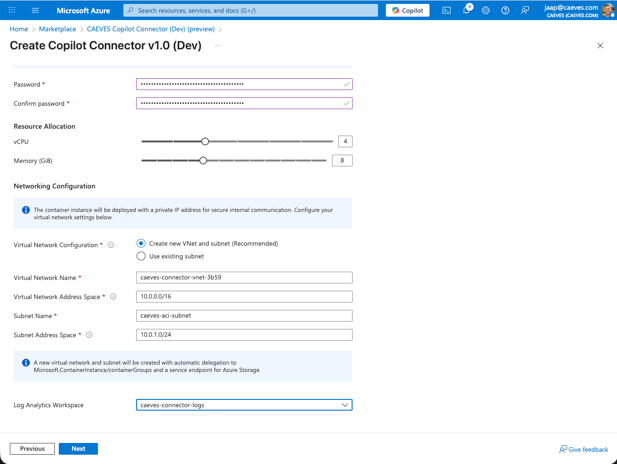Screen dimensions: 617x464
Task: Expand the Log Analytics Workspace dropdown
Action: click(x=244, y=405)
